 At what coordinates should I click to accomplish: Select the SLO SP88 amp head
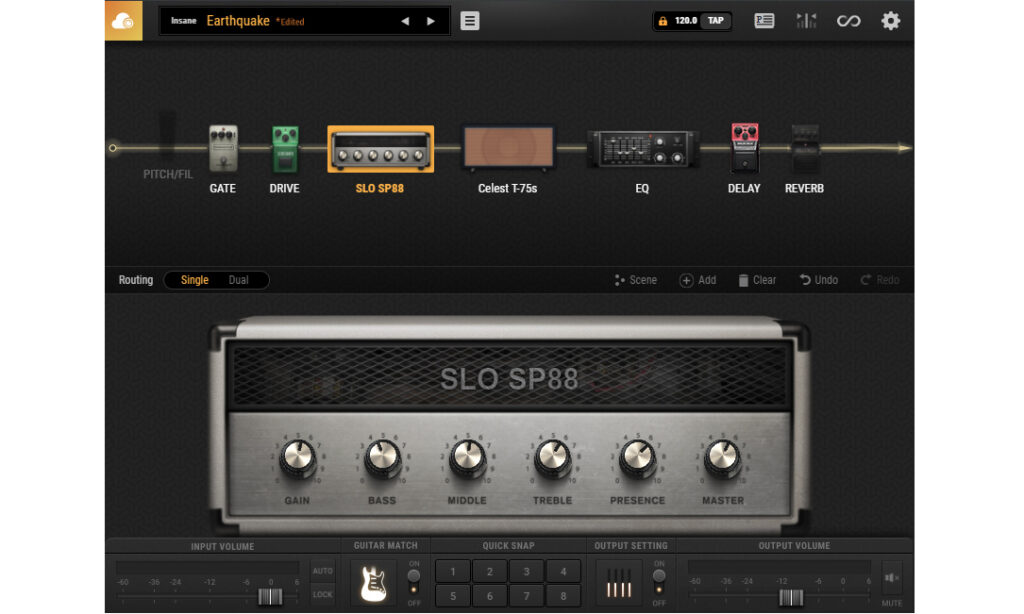pos(381,149)
